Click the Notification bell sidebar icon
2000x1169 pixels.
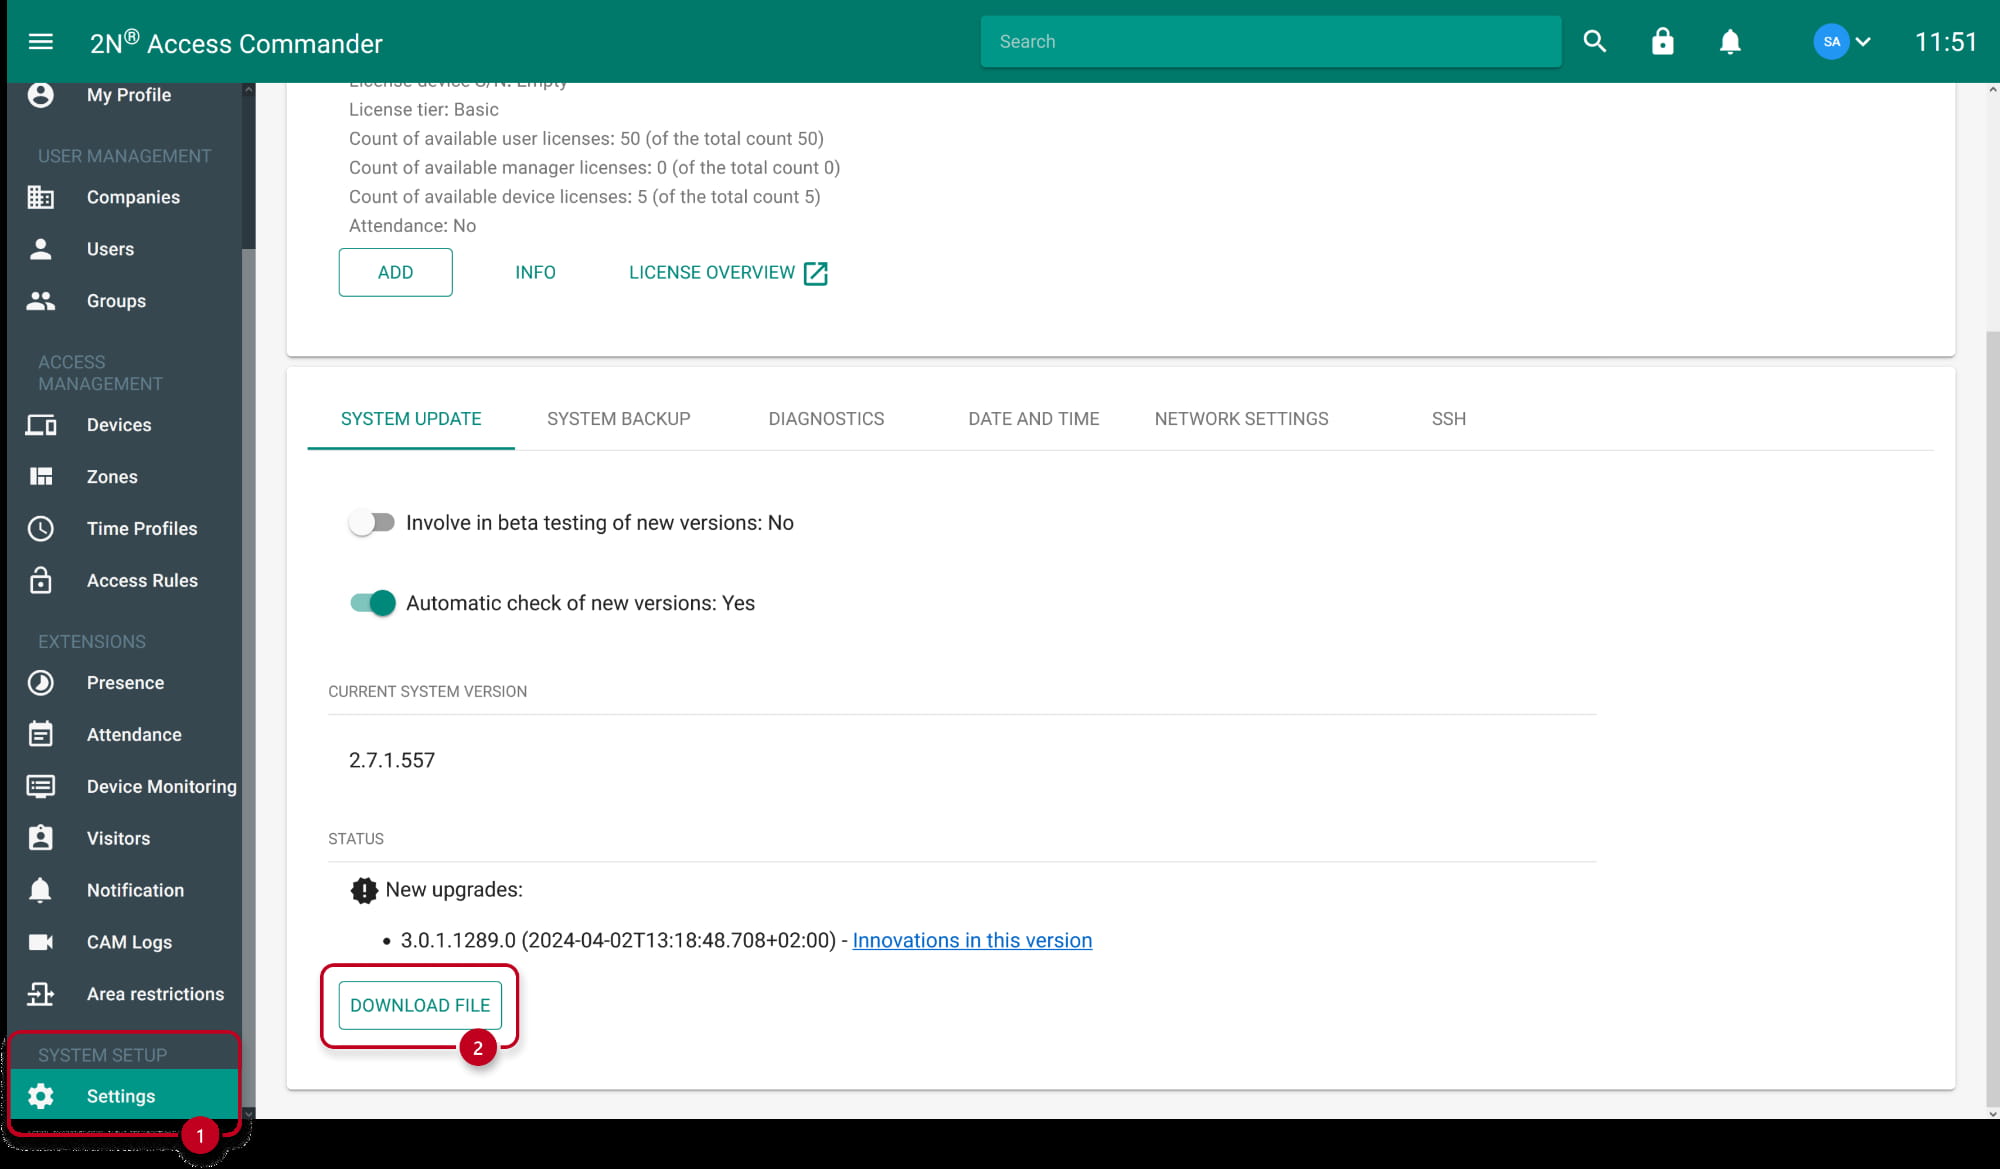coord(40,890)
